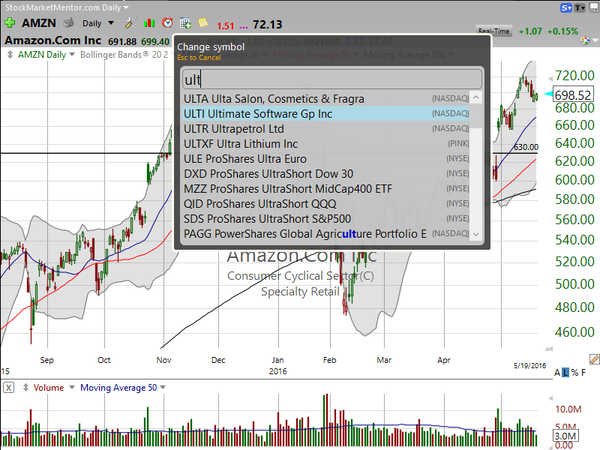Select ULTXF Ultra Lithium Inc
The height and width of the screenshot is (450, 600).
point(326,143)
